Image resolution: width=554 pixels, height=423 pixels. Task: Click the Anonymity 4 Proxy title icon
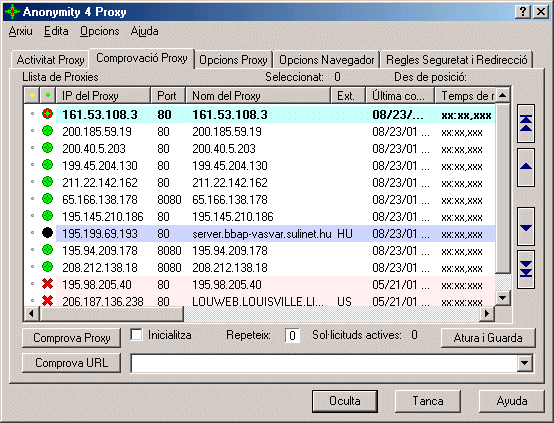[12, 12]
